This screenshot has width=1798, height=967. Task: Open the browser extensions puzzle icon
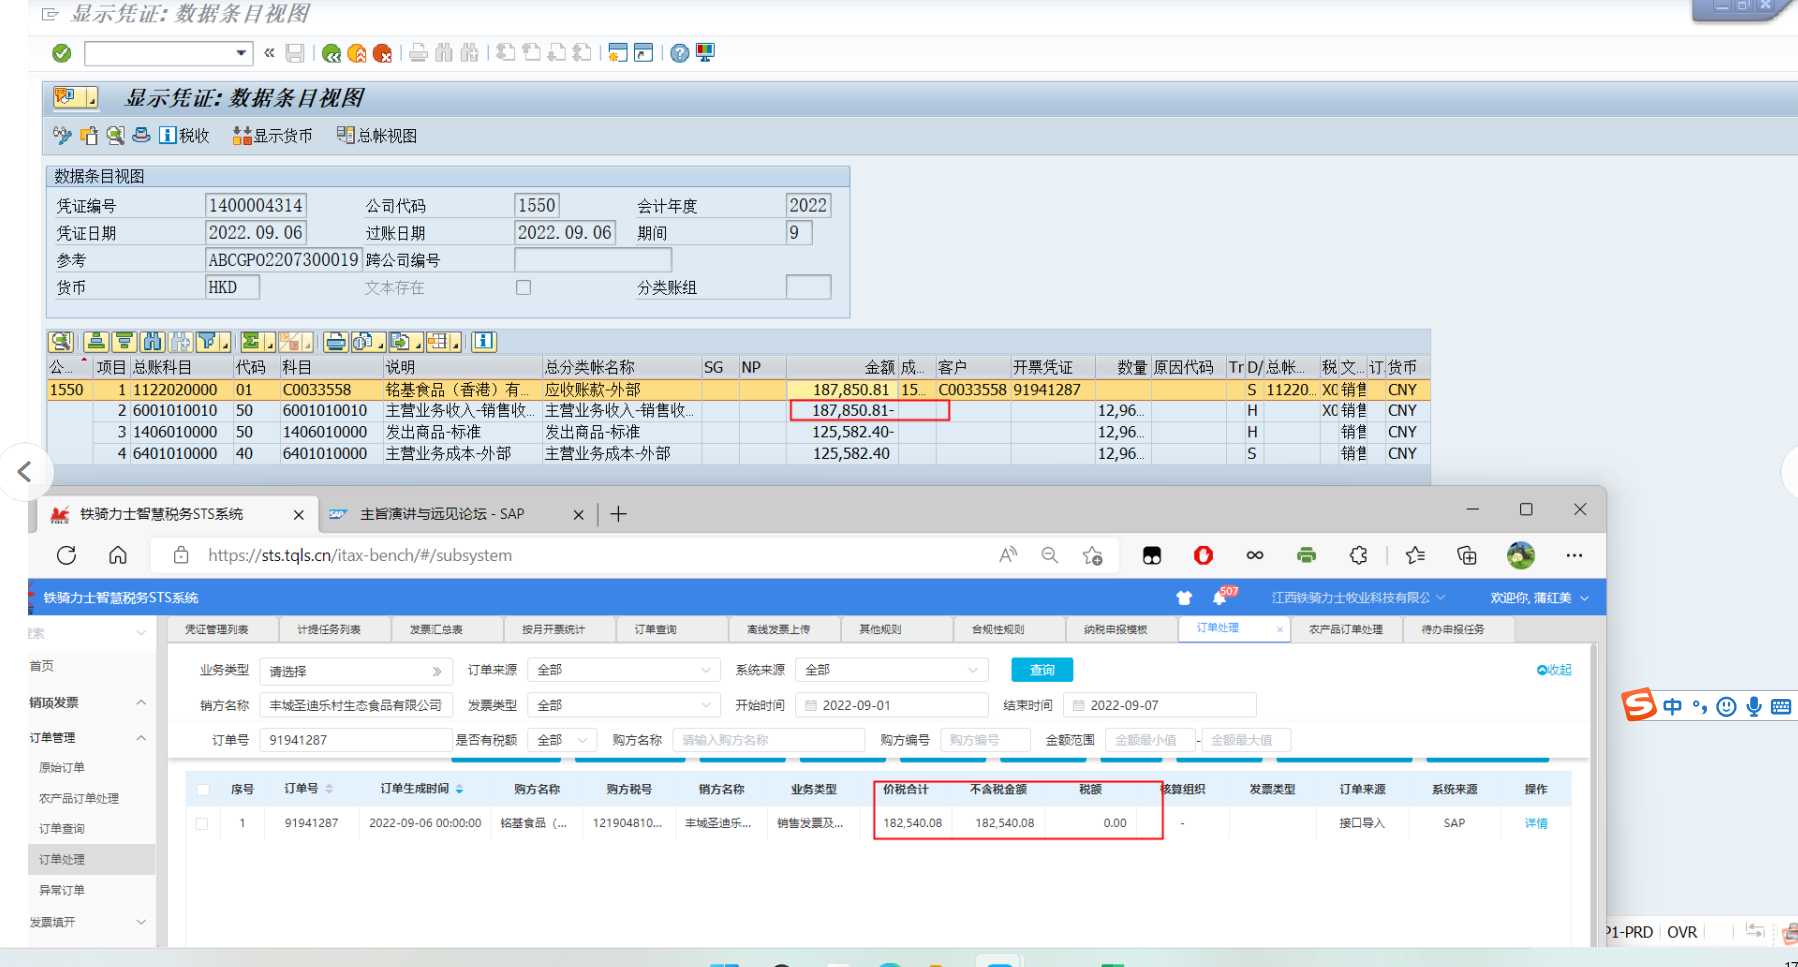(1358, 555)
